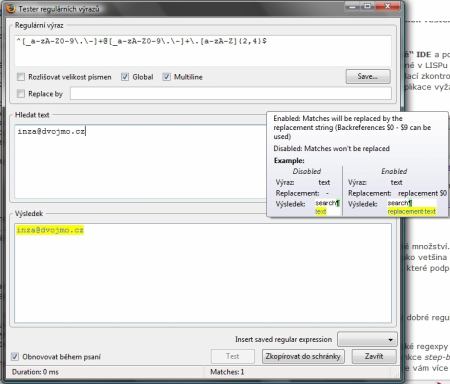Click highlighted match inza@dvojmo.cz in Výsledek
450x384 pixels.
(x=50, y=230)
